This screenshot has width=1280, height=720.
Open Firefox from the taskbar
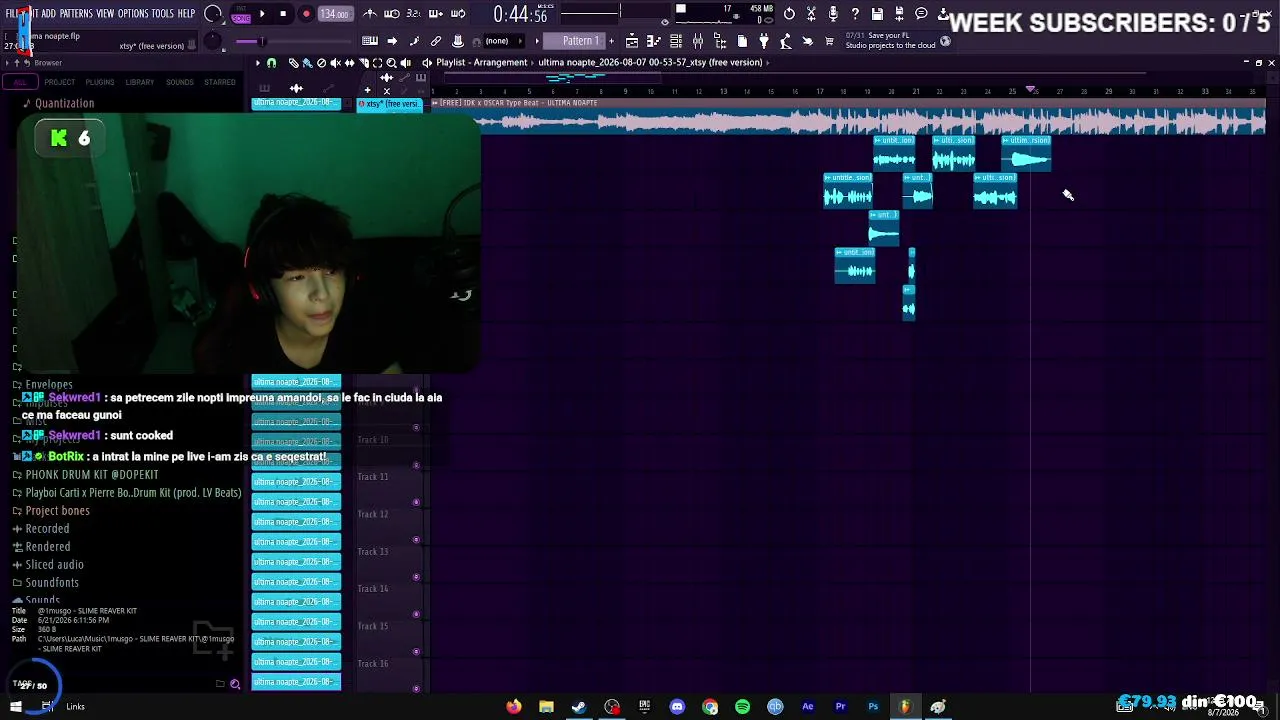tap(514, 707)
